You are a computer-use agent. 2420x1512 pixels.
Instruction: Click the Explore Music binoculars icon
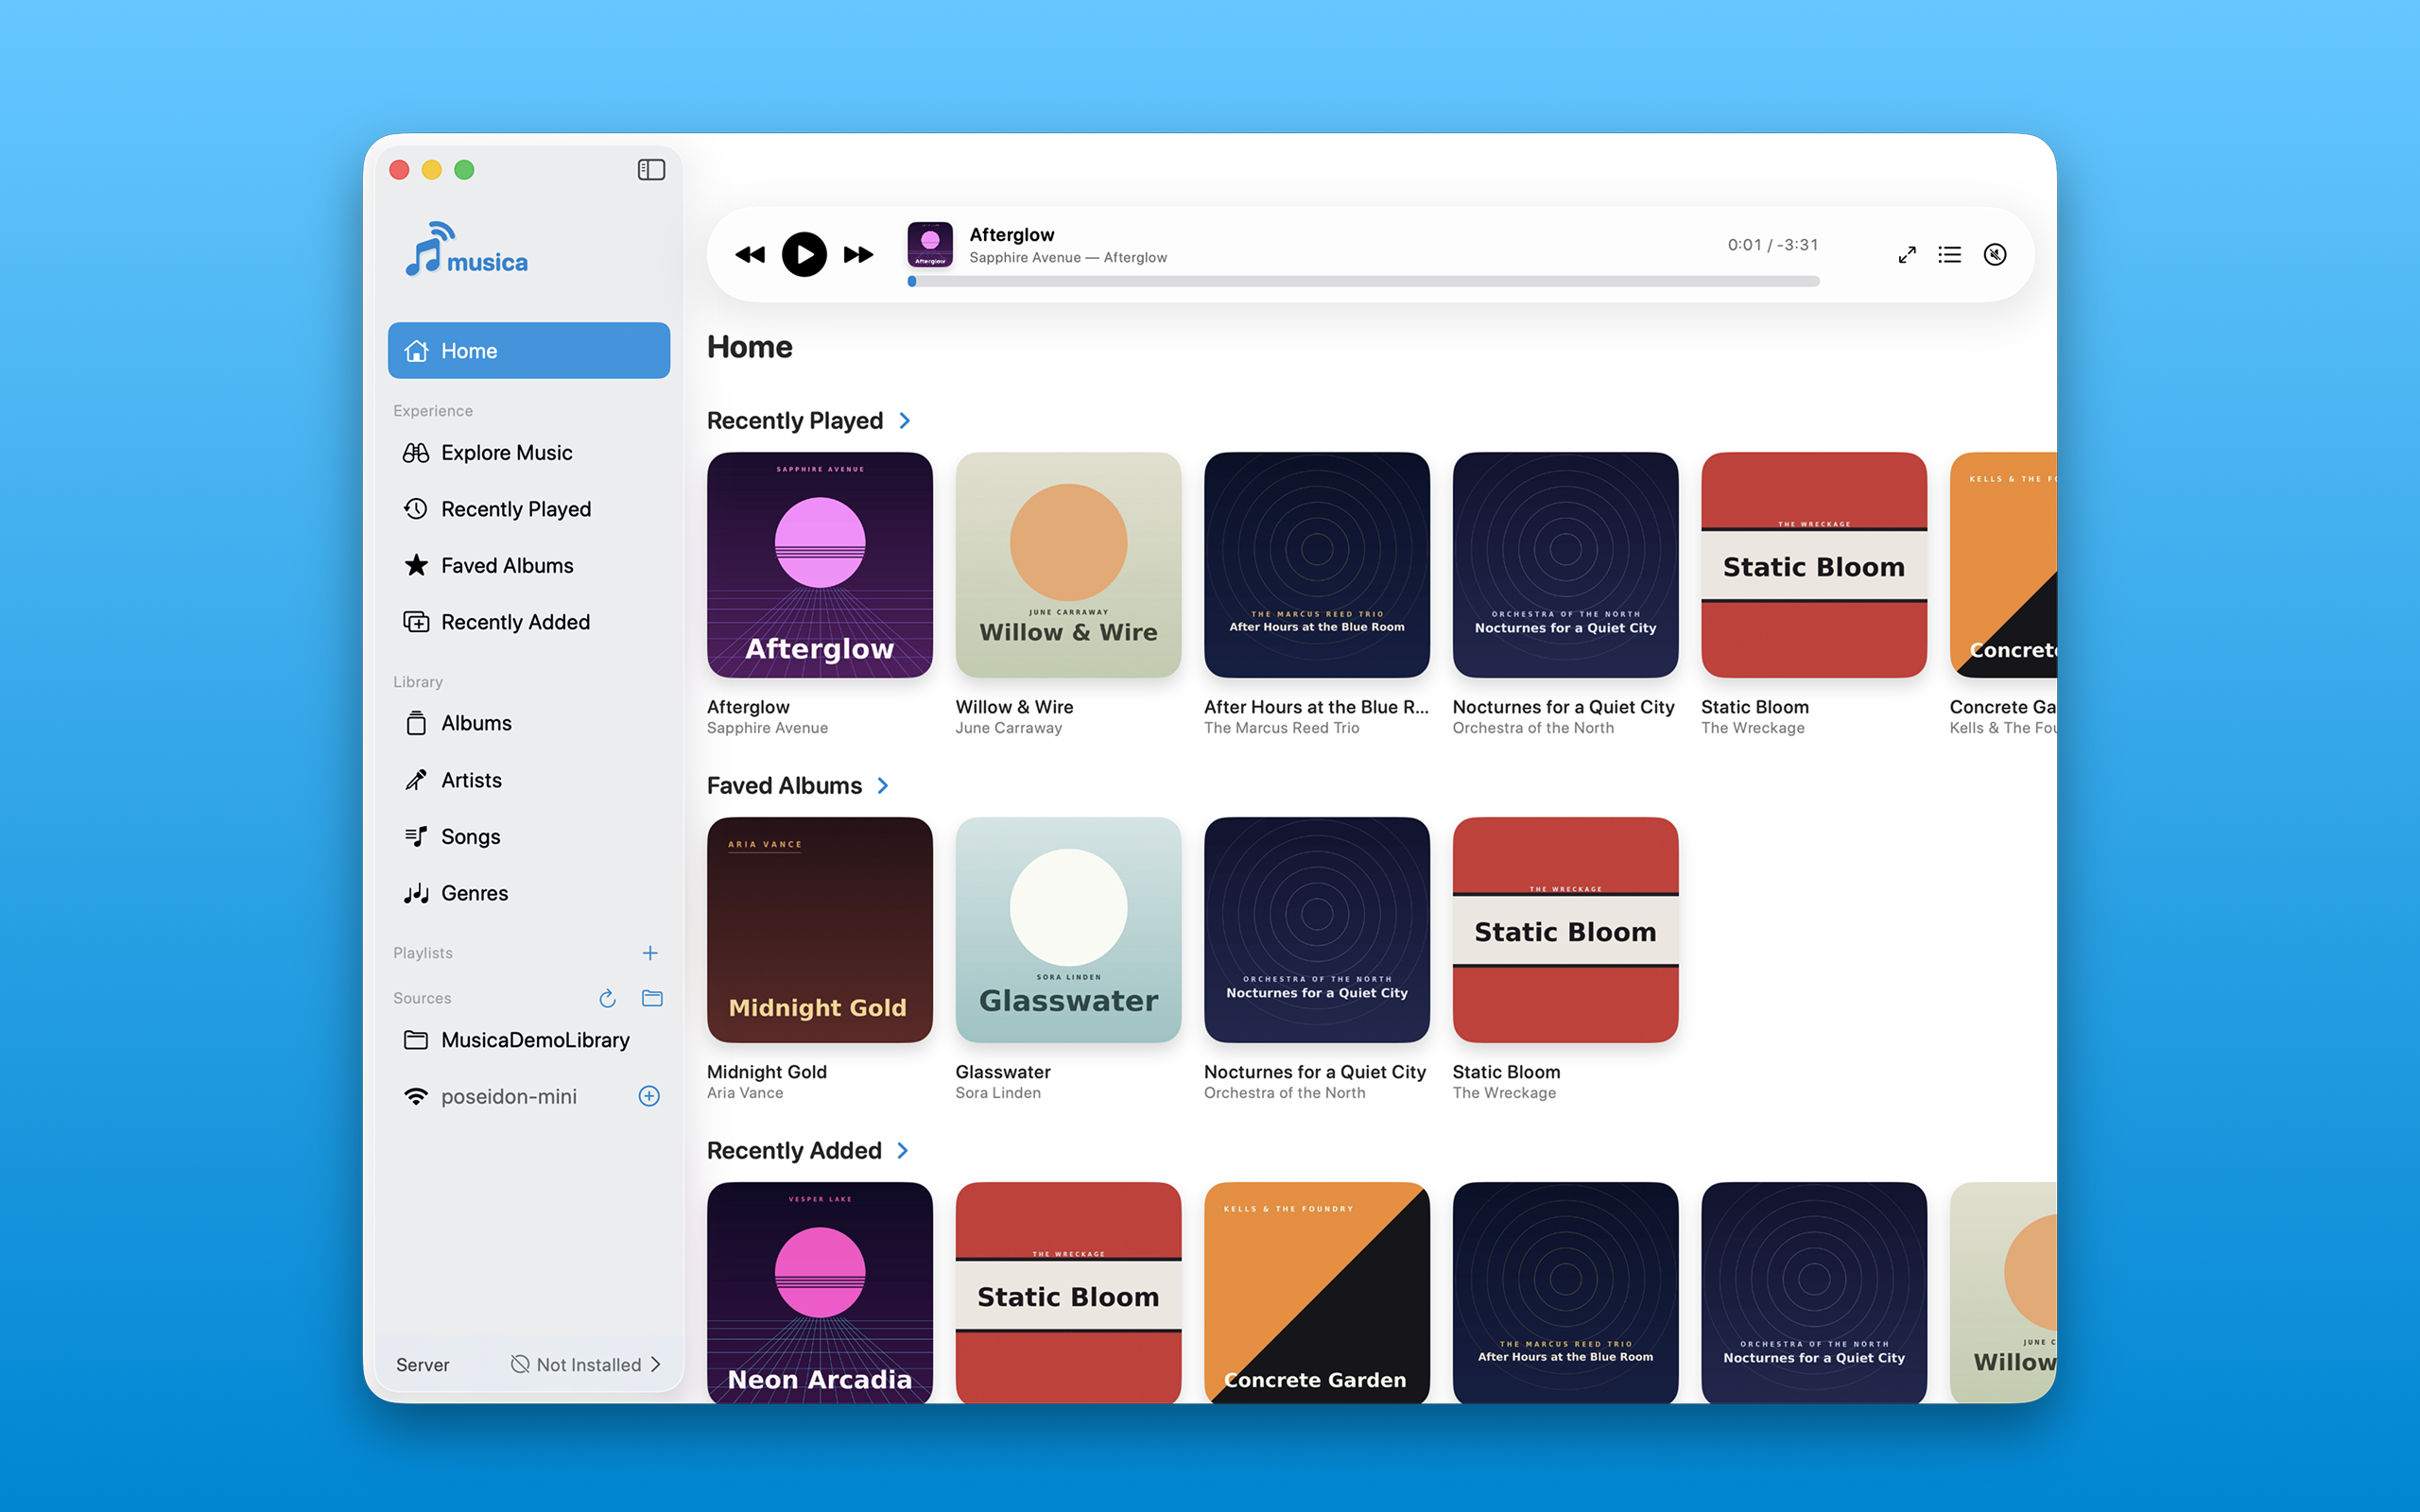[x=416, y=453]
